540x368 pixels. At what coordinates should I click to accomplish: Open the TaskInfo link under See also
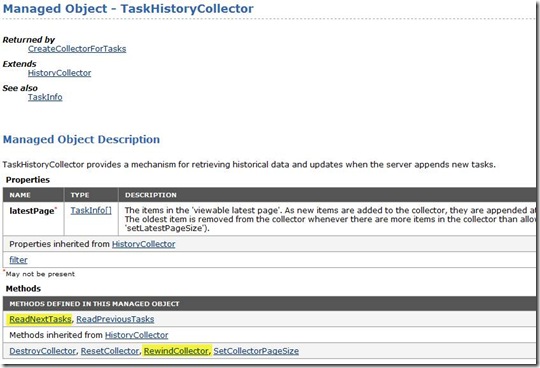[x=45, y=97]
